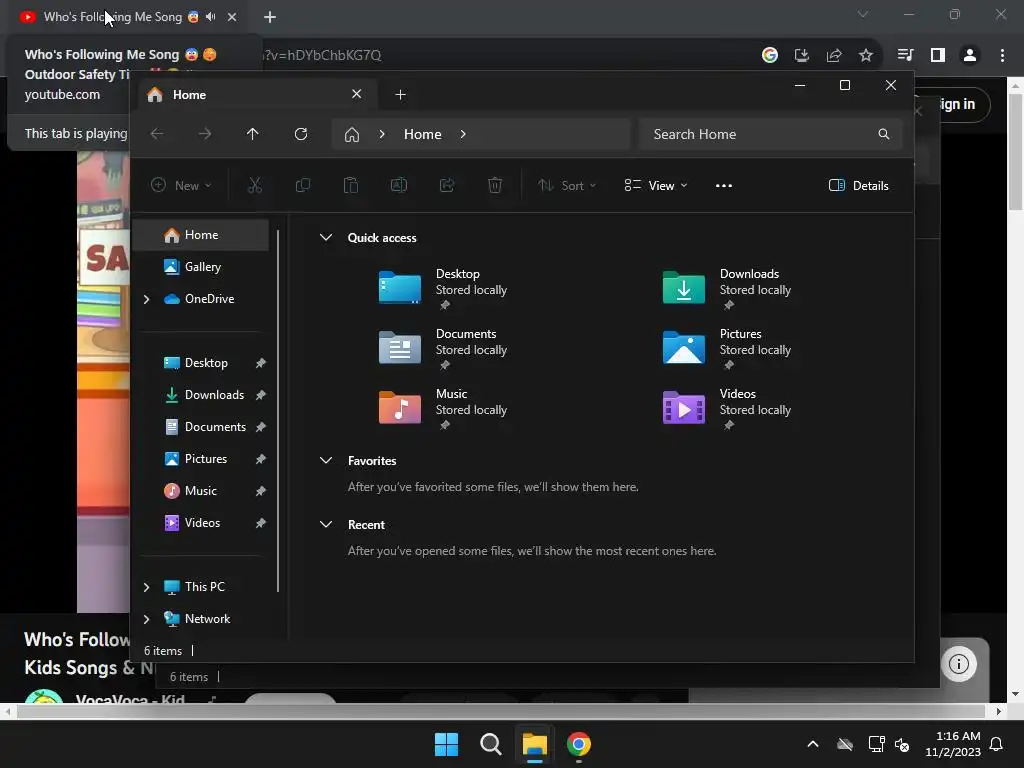Unpin Downloads from sidebar via pin icon
Viewport: 1024px width, 768px height.
coord(261,395)
